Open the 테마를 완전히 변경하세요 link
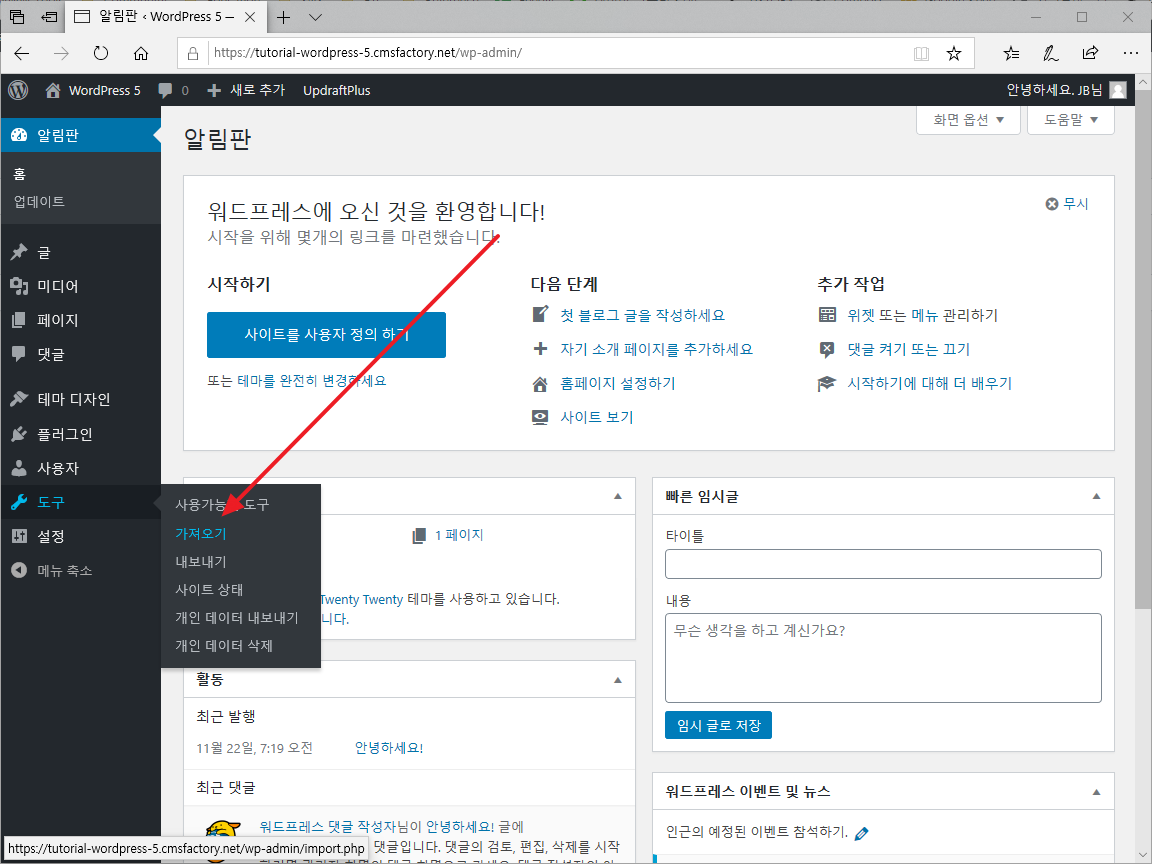 (x=312, y=381)
